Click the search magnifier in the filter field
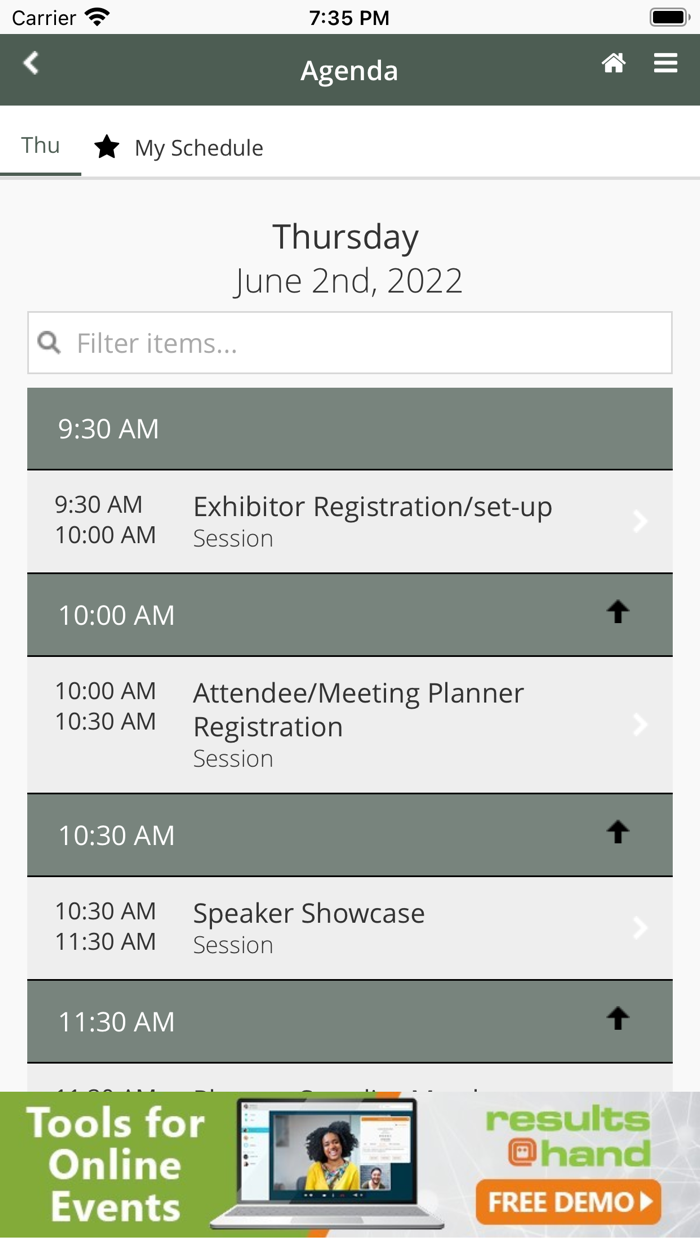 point(49,342)
